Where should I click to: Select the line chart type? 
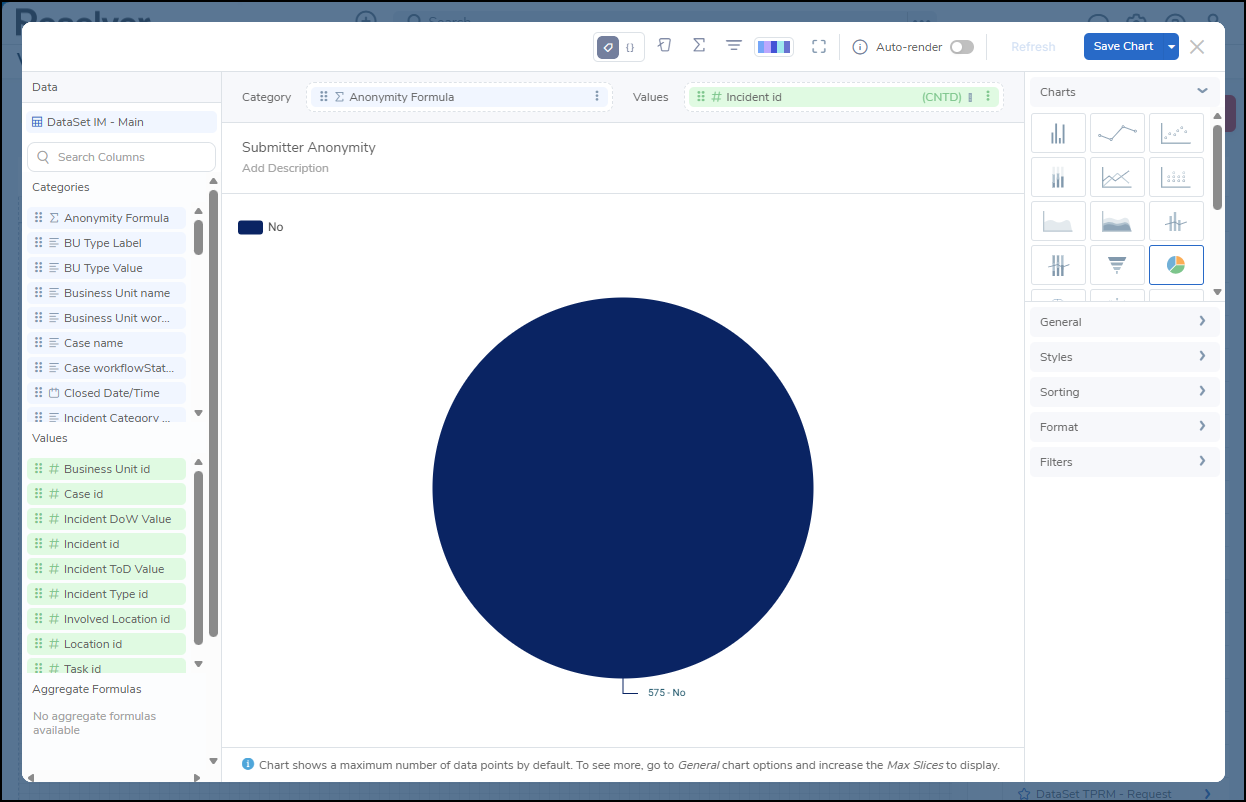[x=1117, y=133]
